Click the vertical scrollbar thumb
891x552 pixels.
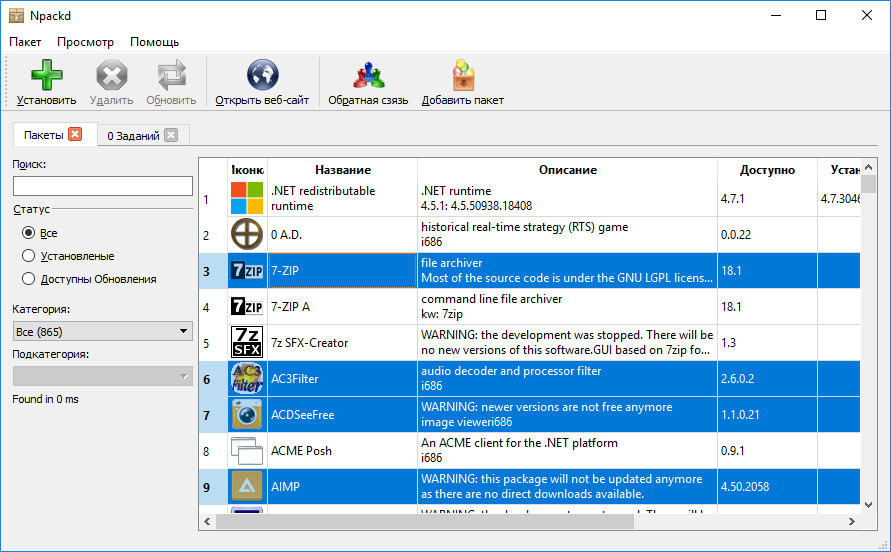(x=868, y=184)
